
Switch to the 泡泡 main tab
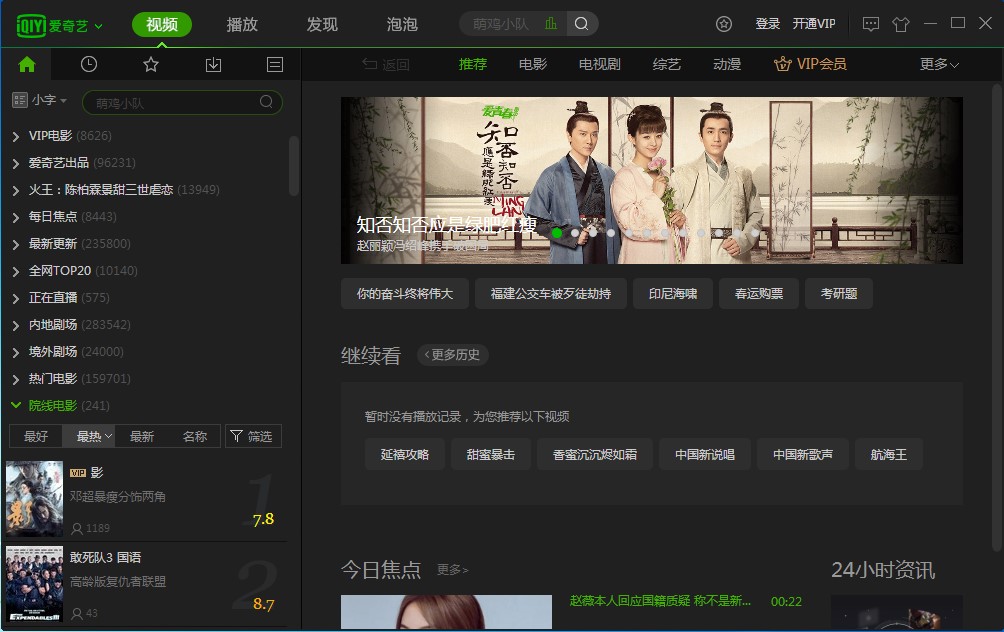tap(402, 24)
